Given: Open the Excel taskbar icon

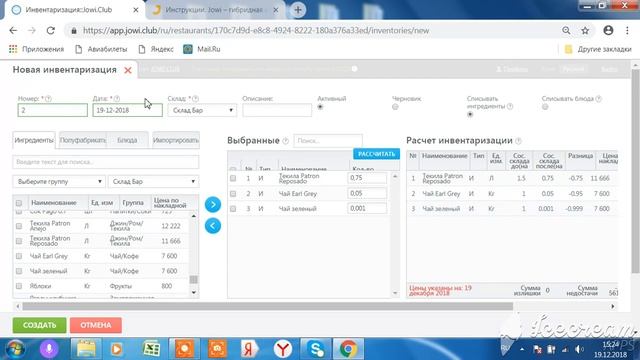Looking at the screenshot, I should (151, 349).
